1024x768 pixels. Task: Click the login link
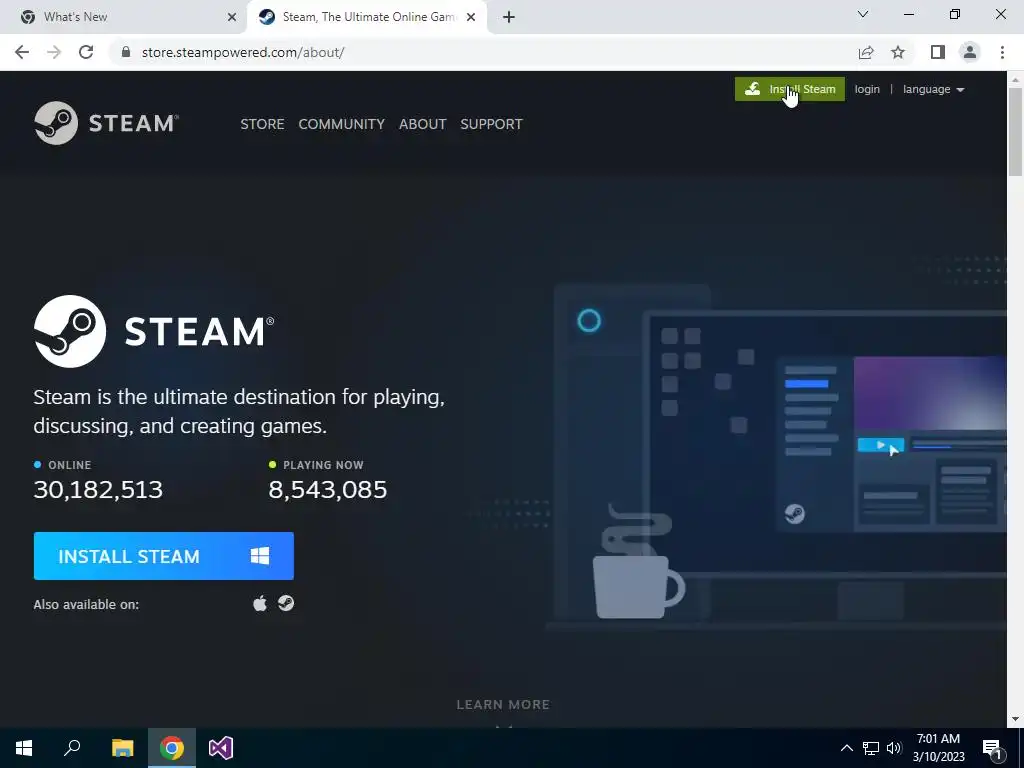pos(867,89)
